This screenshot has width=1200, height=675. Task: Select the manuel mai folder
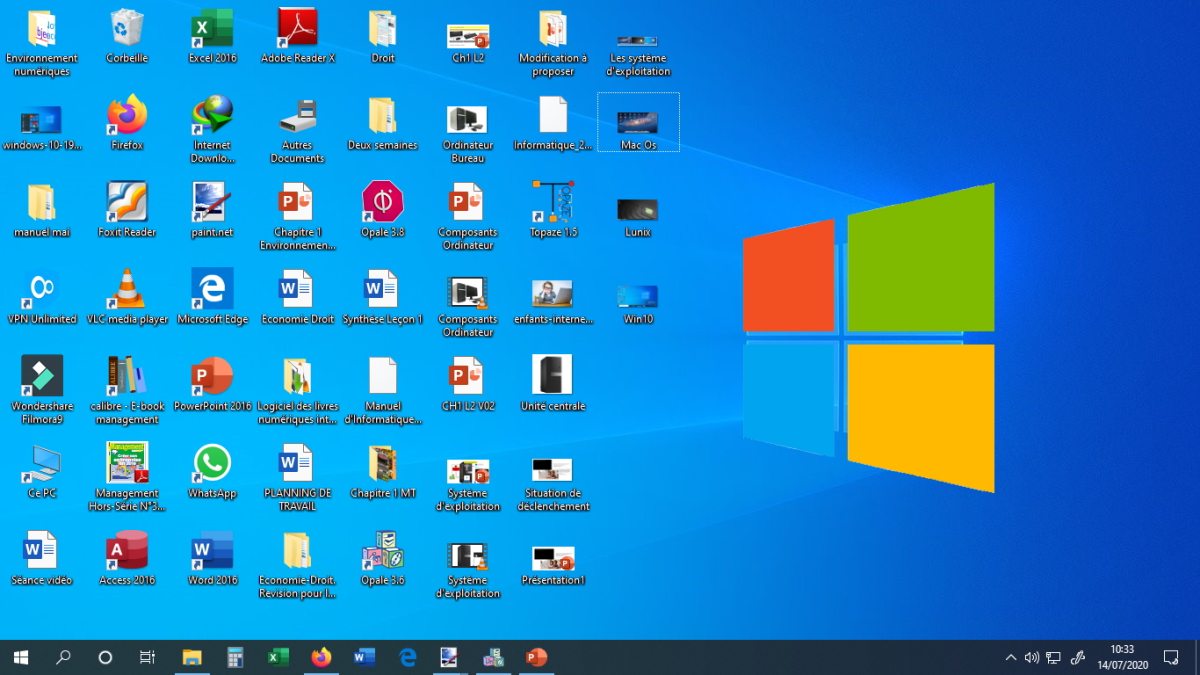(42, 211)
